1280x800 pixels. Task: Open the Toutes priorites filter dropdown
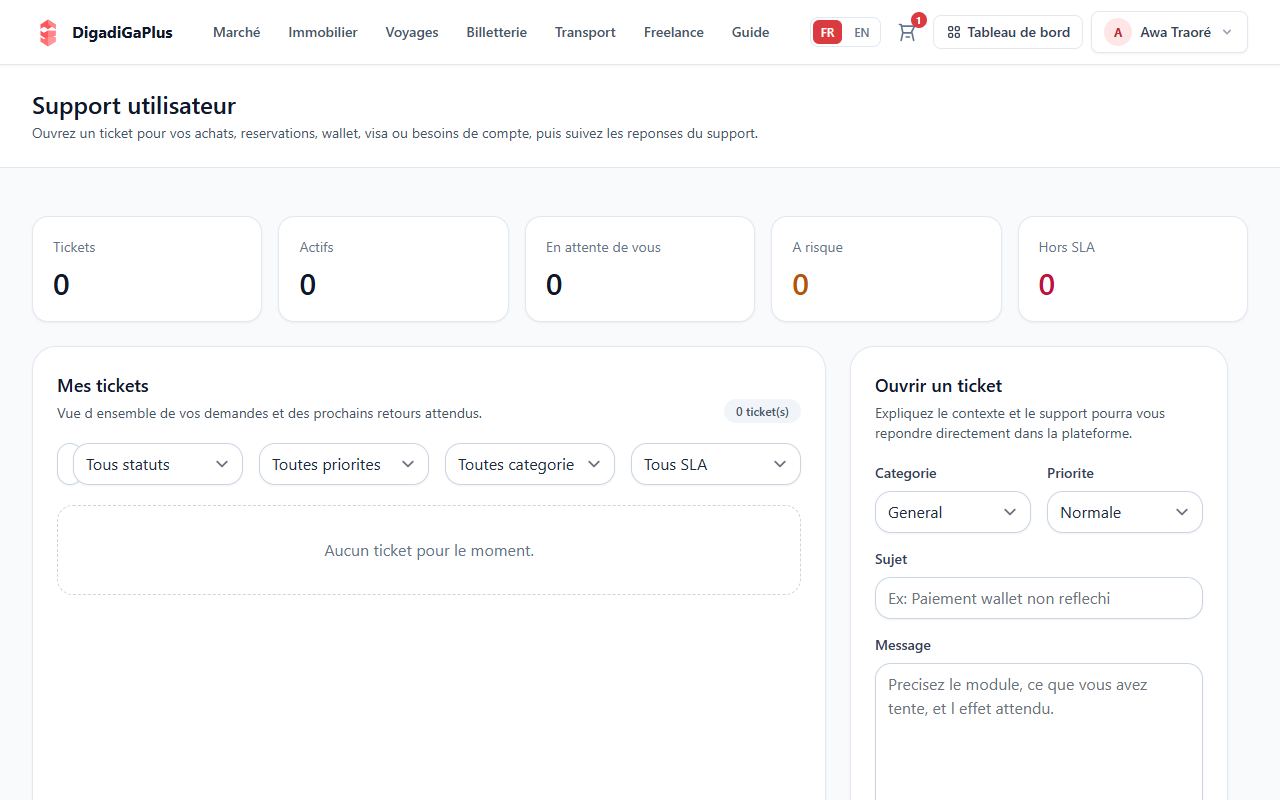[x=344, y=464]
